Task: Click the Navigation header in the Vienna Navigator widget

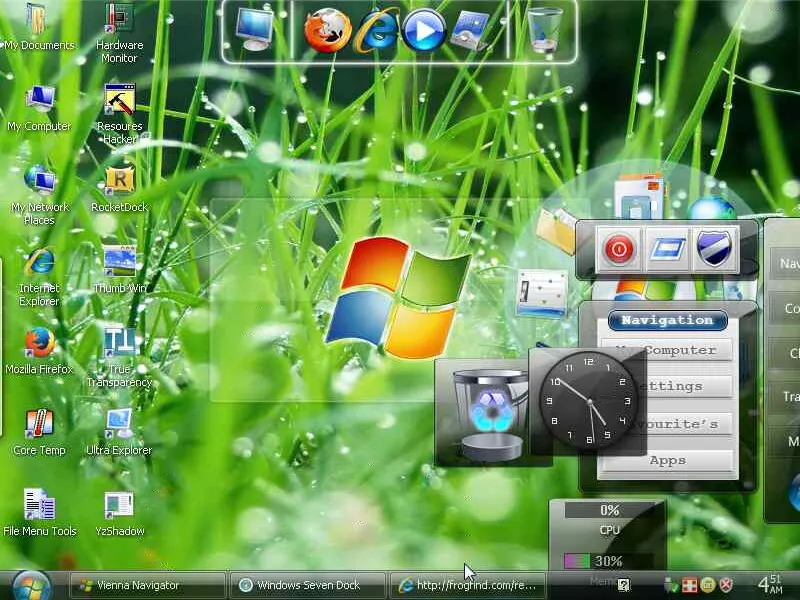Action: (667, 320)
